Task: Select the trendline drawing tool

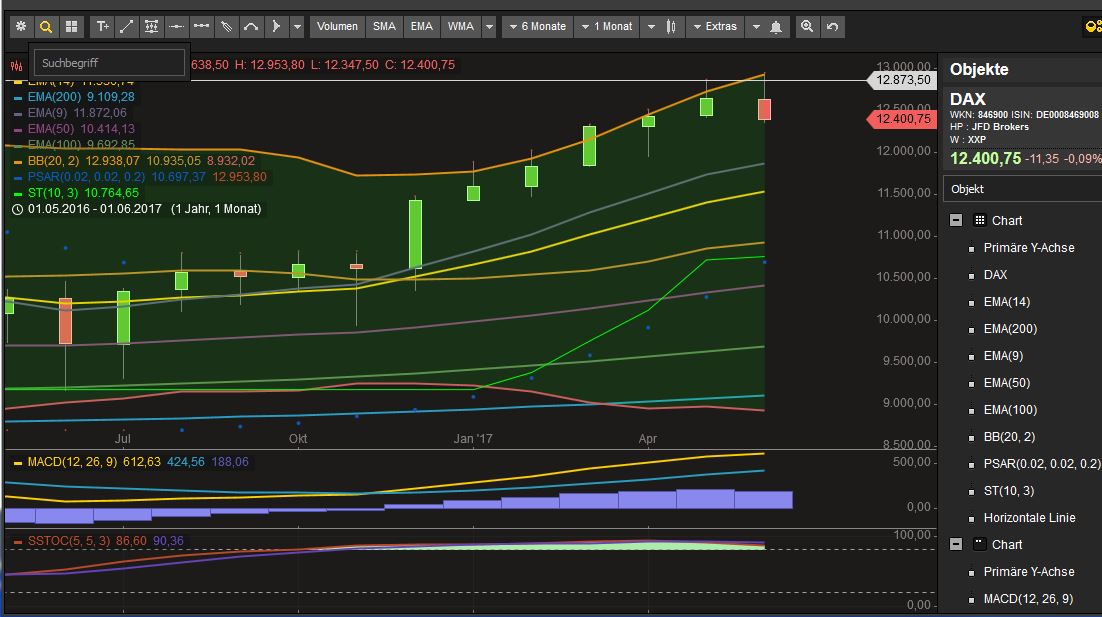Action: point(126,27)
